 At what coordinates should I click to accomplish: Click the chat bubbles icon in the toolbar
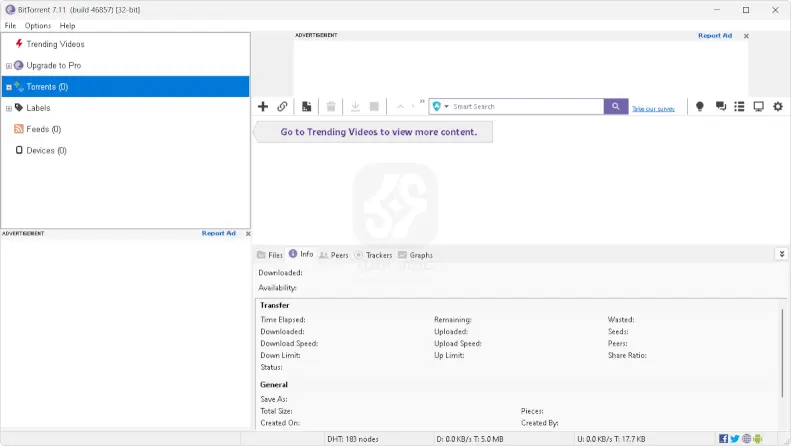(720, 106)
